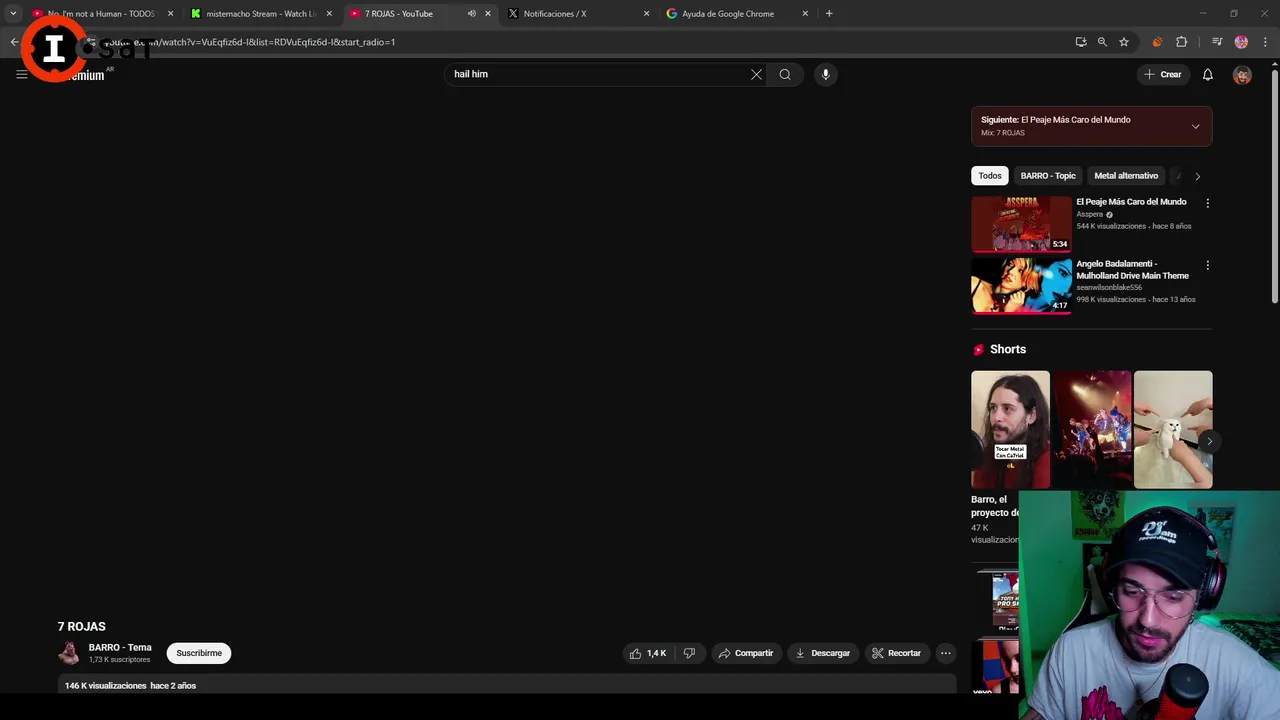
Task: Click the Crear button
Action: point(1163,74)
